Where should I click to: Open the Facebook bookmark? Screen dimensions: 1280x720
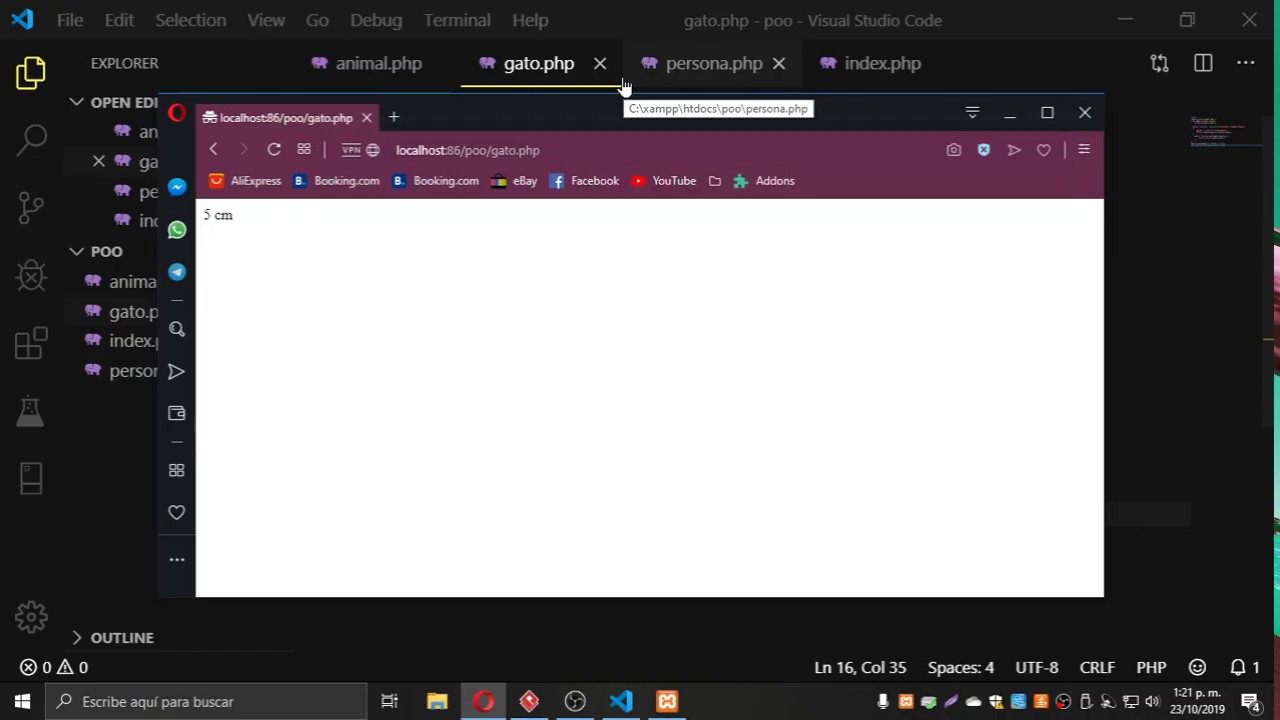pos(585,181)
